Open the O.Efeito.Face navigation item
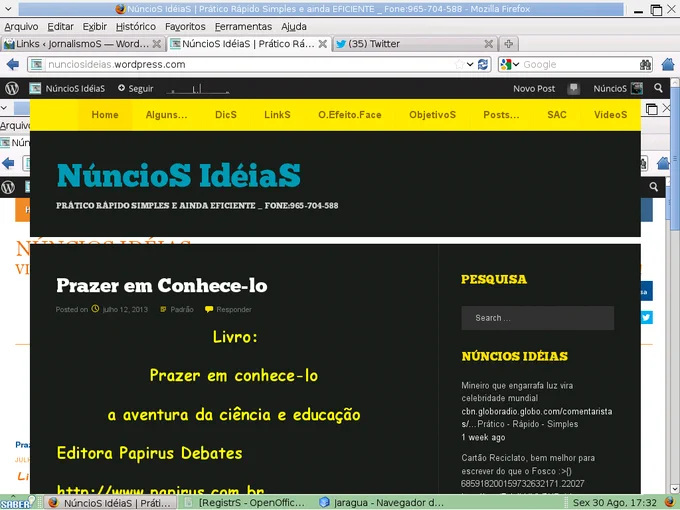The height and width of the screenshot is (510, 680). pyautogui.click(x=350, y=115)
